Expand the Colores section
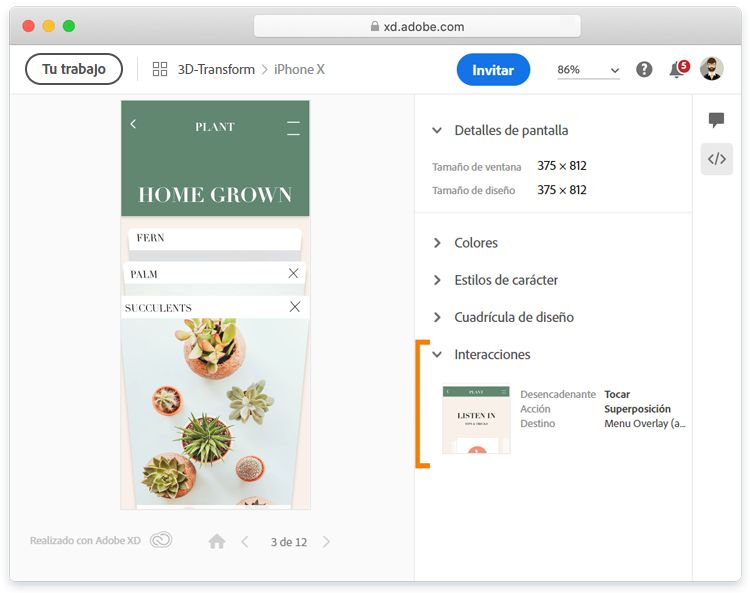The height and width of the screenshot is (593, 750). pyautogui.click(x=437, y=243)
